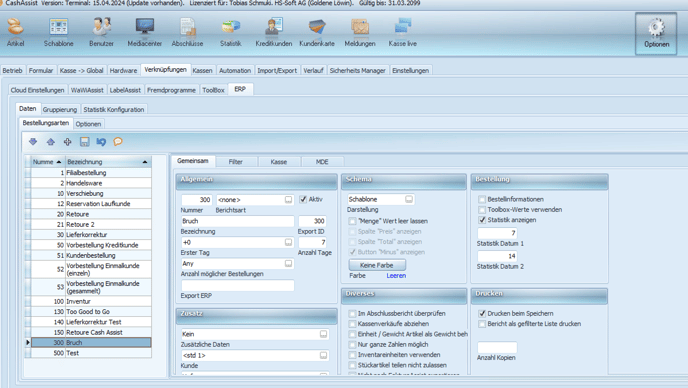This screenshot has height=388, width=688.
Task: Move selected order type up
Action: click(50, 142)
